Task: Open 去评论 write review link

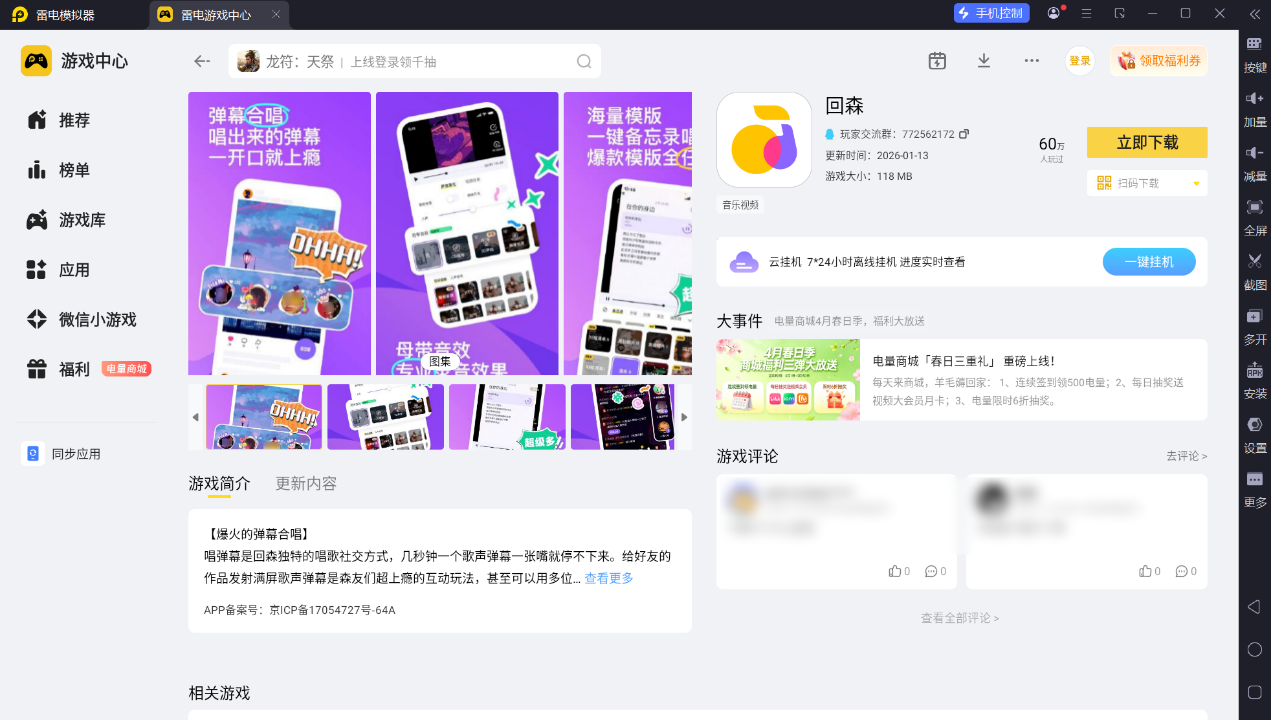Action: [x=1186, y=456]
